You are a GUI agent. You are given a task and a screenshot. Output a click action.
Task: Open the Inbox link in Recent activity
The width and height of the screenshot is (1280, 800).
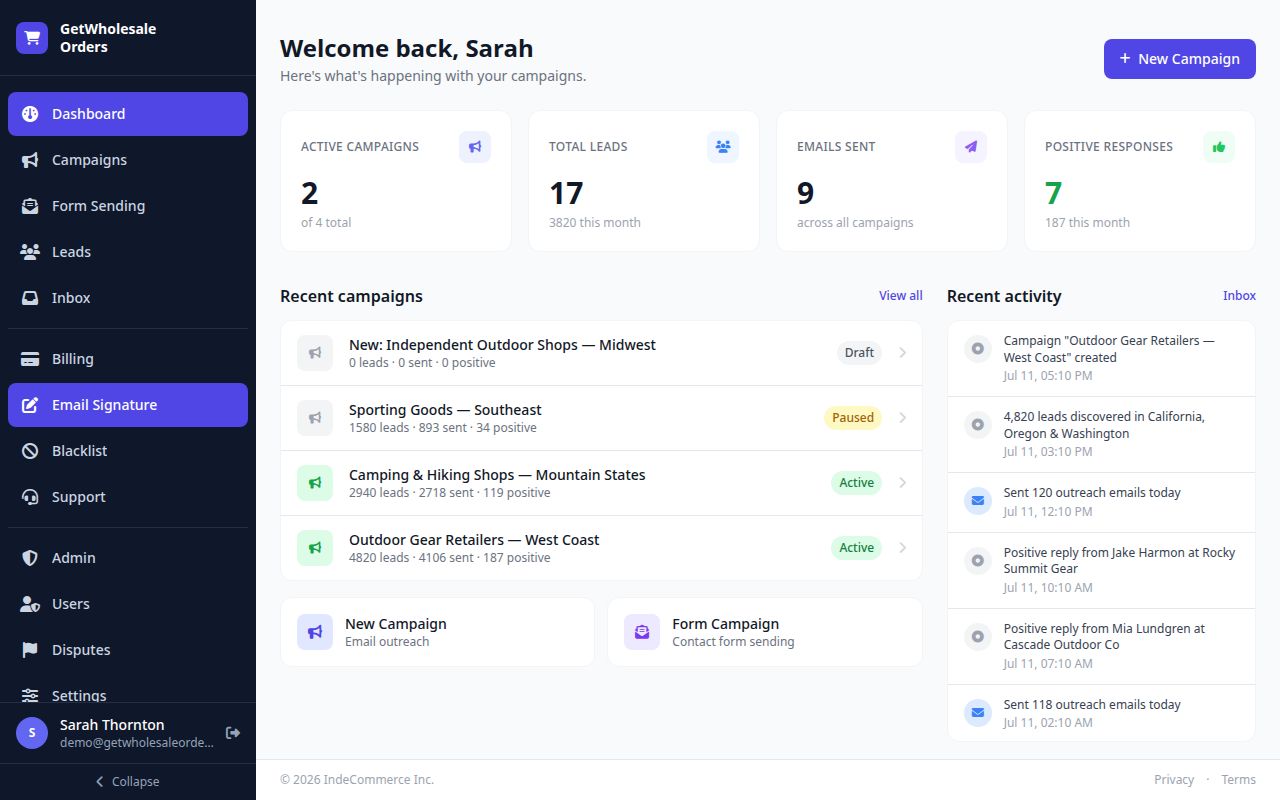(x=1239, y=296)
